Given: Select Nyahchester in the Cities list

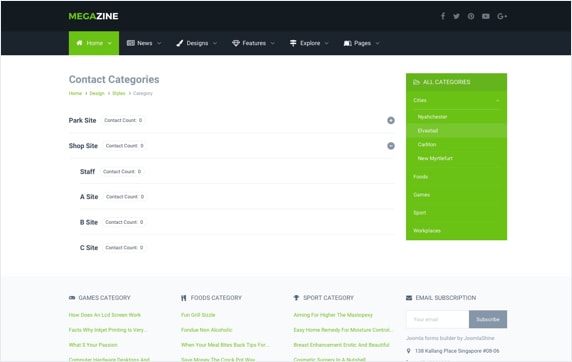Looking at the screenshot, I should (433, 117).
